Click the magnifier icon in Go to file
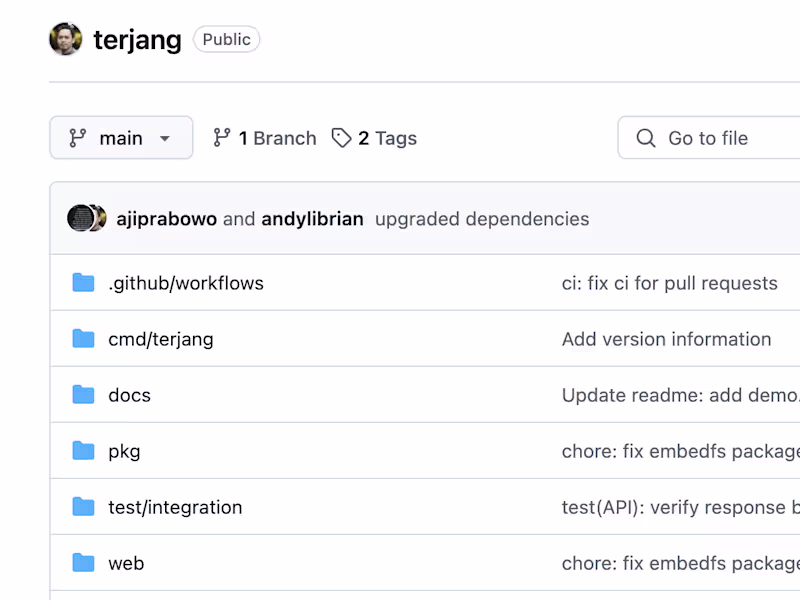This screenshot has width=800, height=600. point(646,138)
